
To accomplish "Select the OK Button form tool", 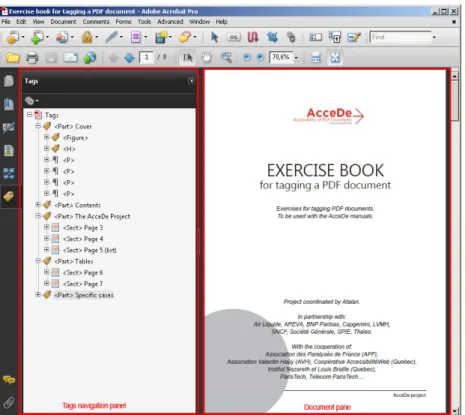I will point(234,37).
